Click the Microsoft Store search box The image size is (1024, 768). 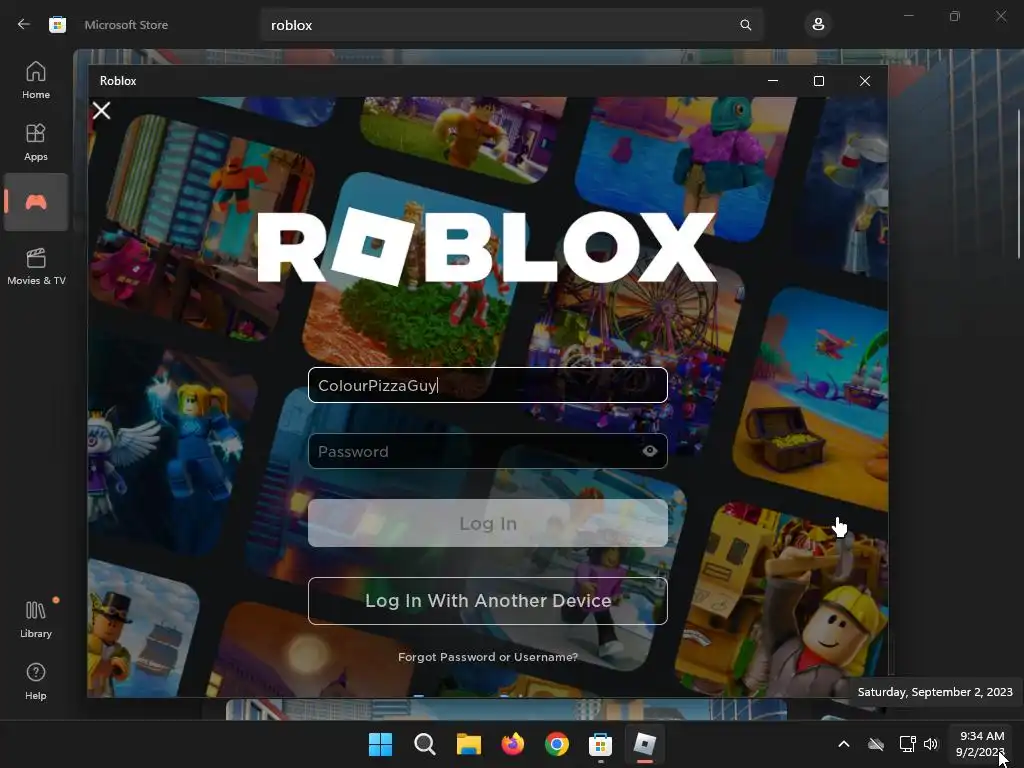pos(512,25)
